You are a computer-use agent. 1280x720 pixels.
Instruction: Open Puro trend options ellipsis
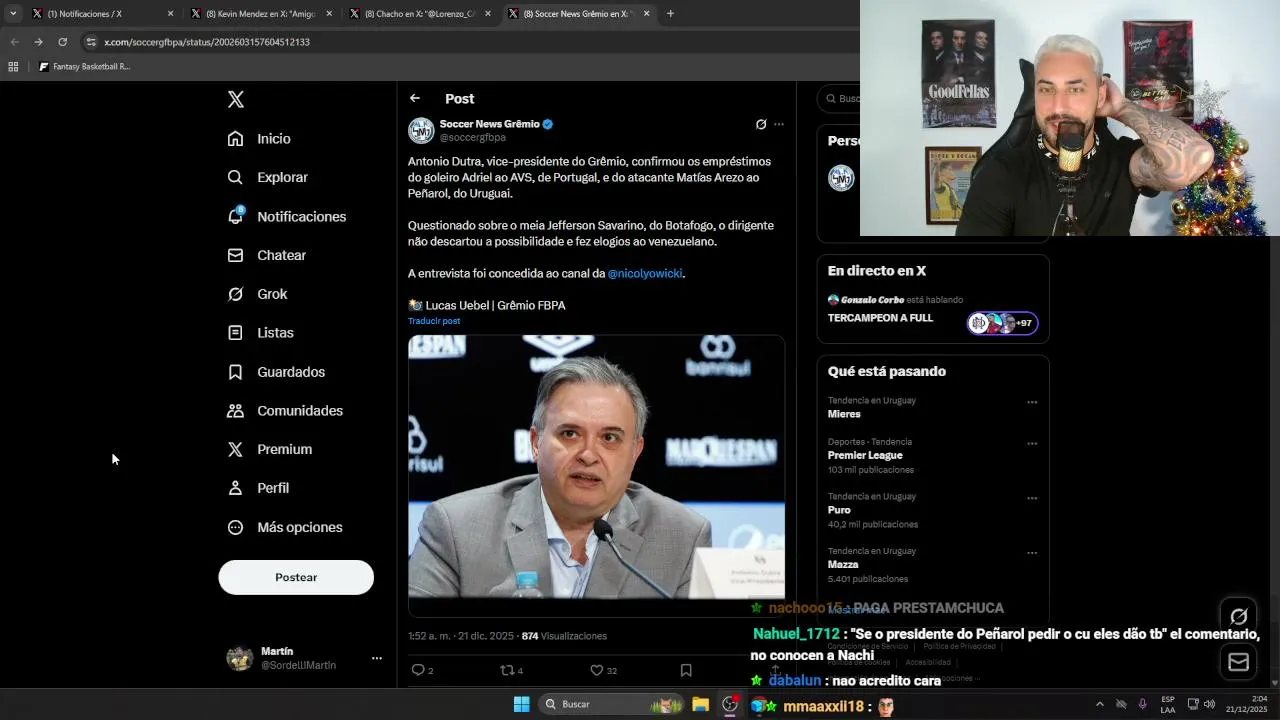point(1032,498)
